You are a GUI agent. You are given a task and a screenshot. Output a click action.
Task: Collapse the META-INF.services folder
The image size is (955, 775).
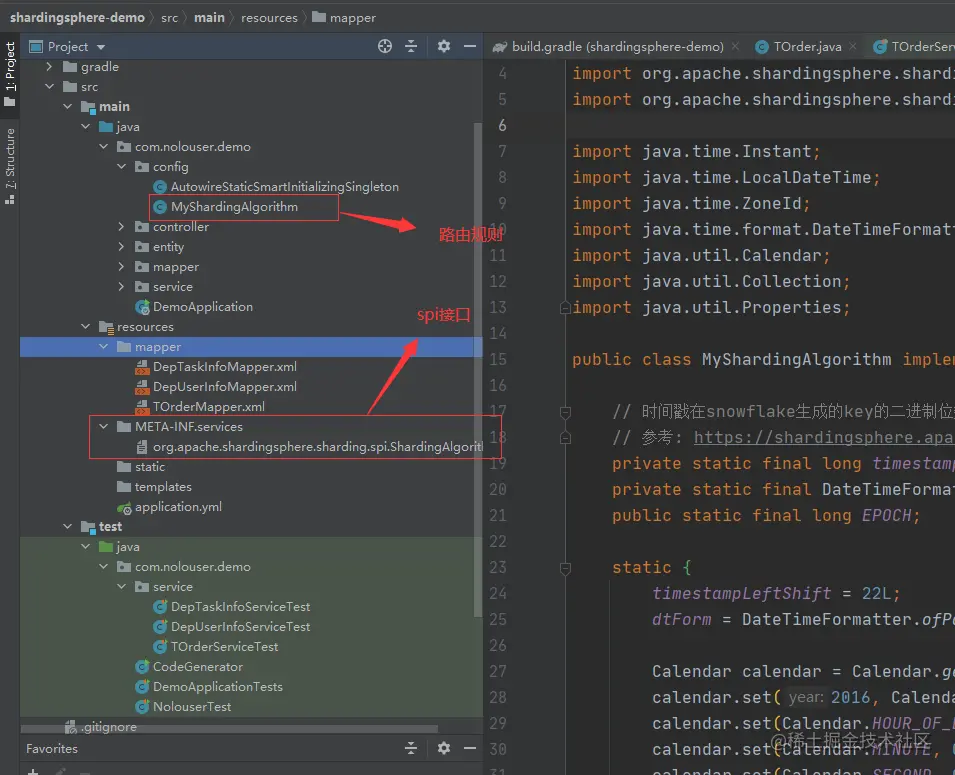point(103,427)
